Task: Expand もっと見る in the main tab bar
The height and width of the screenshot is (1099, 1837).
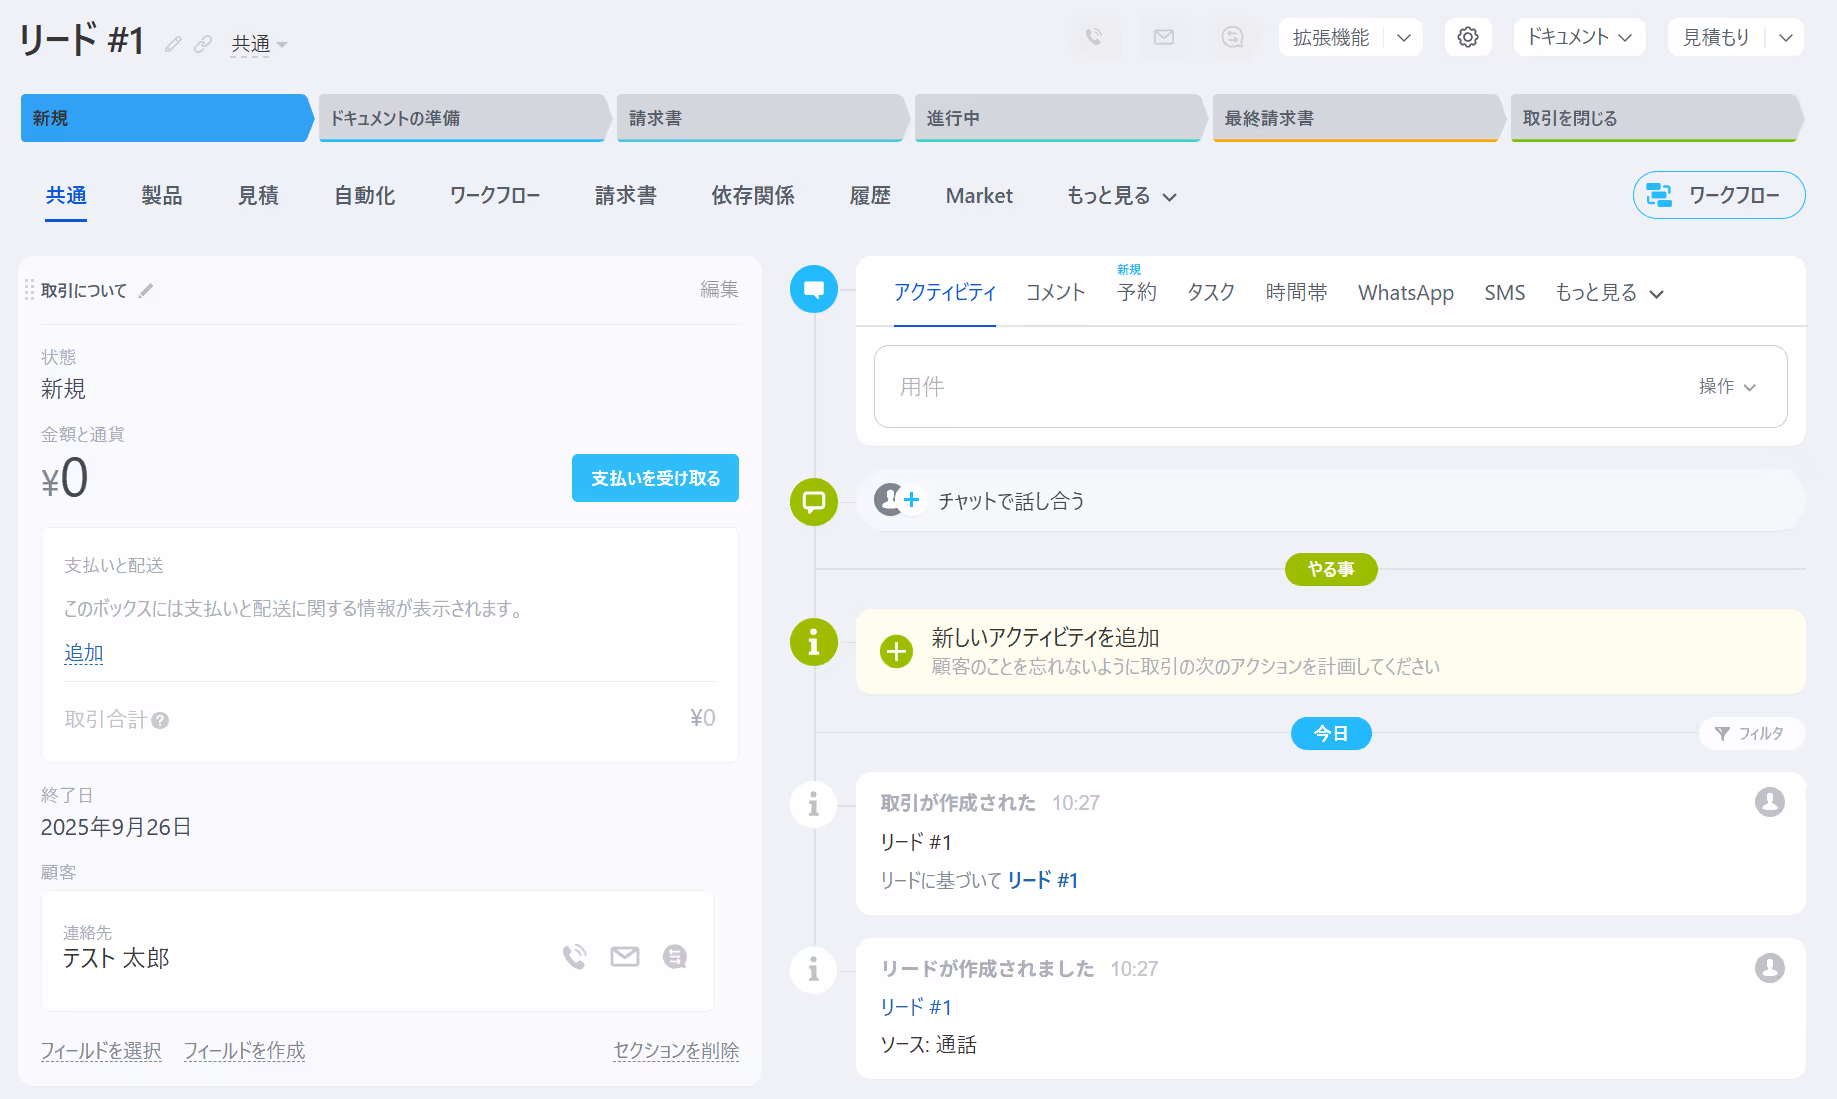Action: pyautogui.click(x=1122, y=196)
